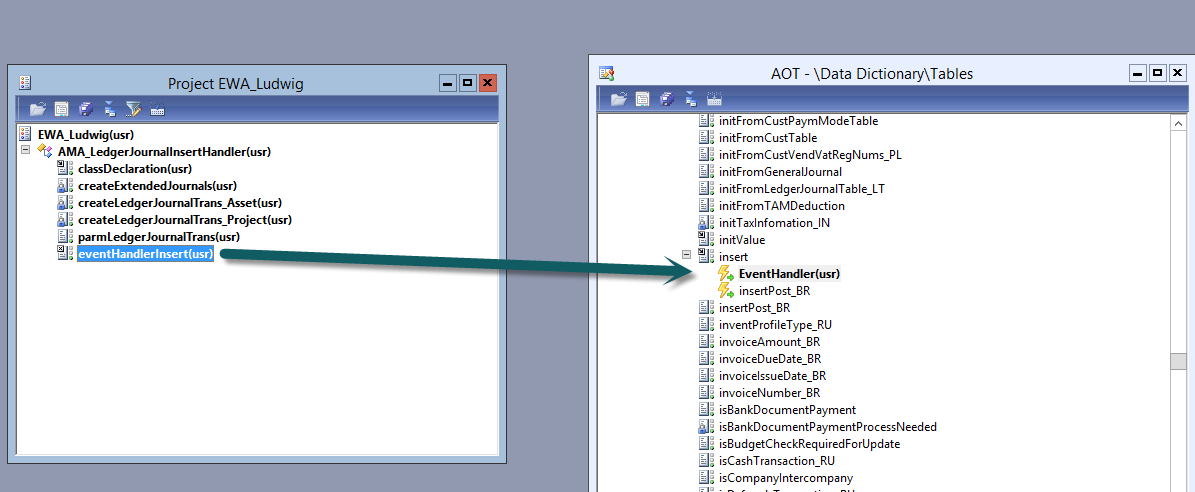The height and width of the screenshot is (492, 1195).
Task: Select insertPost_BR event handler under insert
Action: click(774, 291)
